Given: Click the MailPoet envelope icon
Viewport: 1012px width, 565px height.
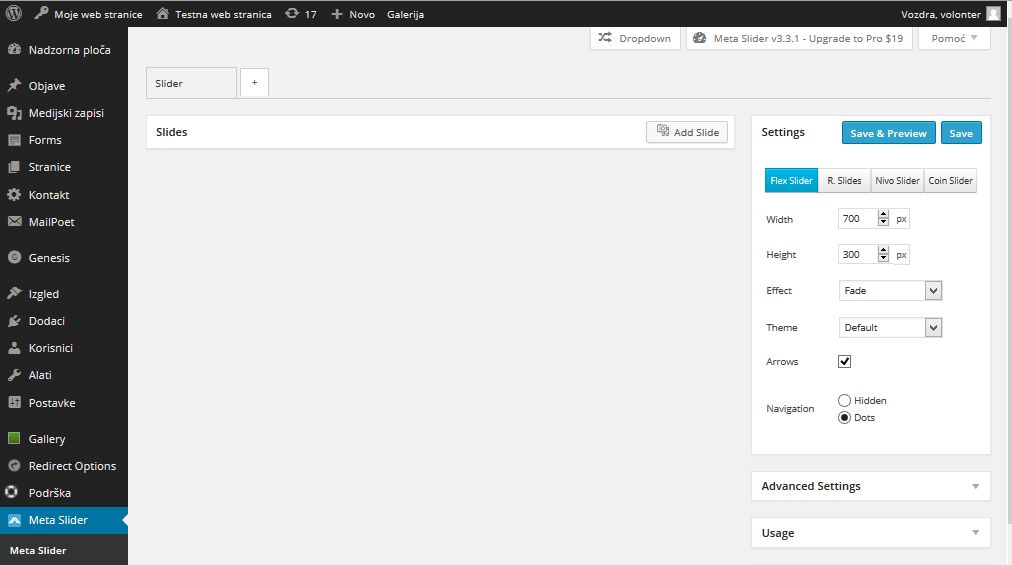Looking at the screenshot, I should tap(14, 221).
